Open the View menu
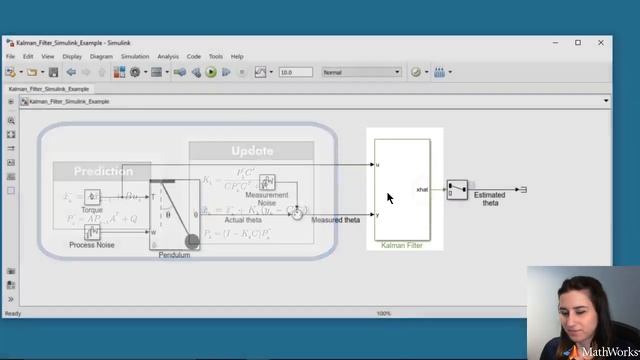 point(48,56)
